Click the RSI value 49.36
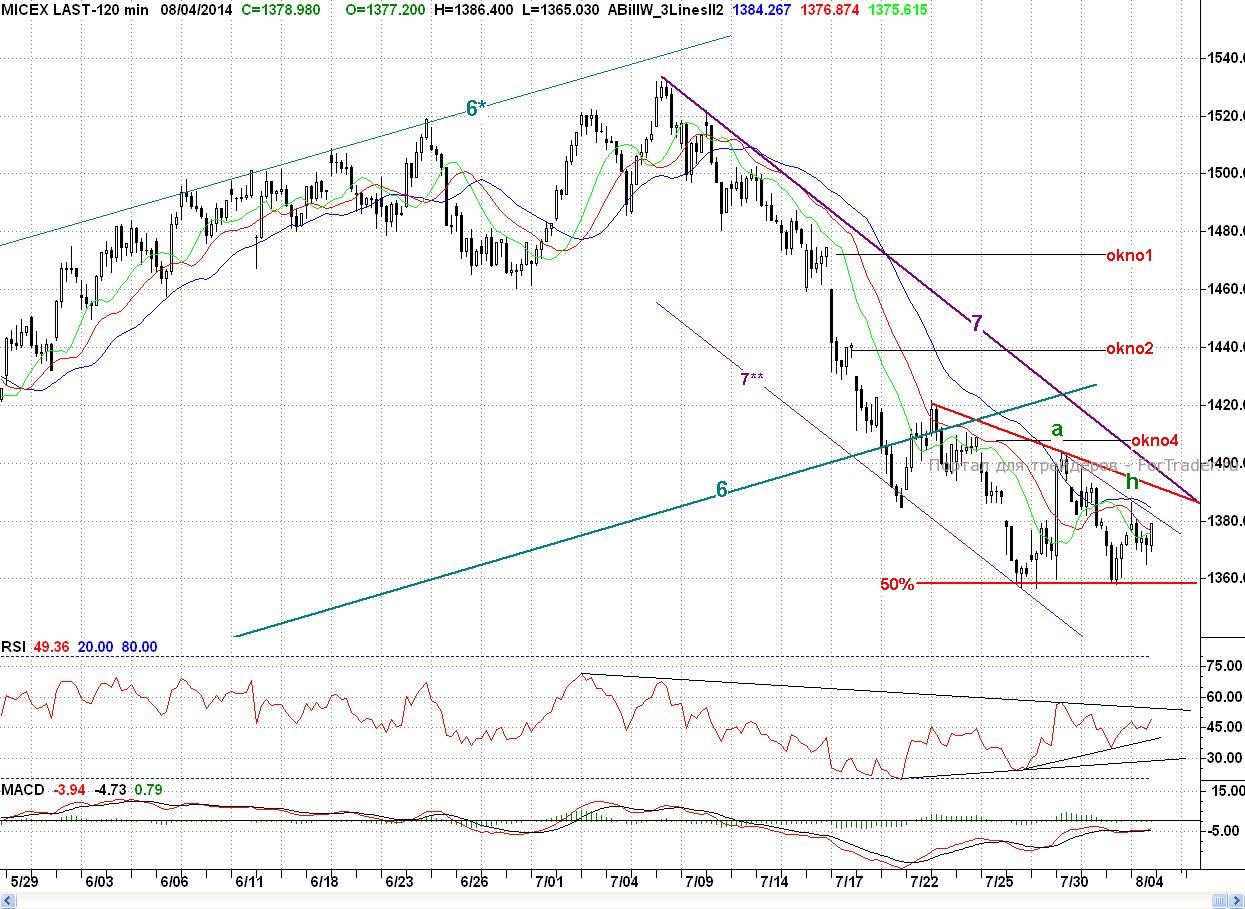This screenshot has height=909, width=1245. (53, 647)
